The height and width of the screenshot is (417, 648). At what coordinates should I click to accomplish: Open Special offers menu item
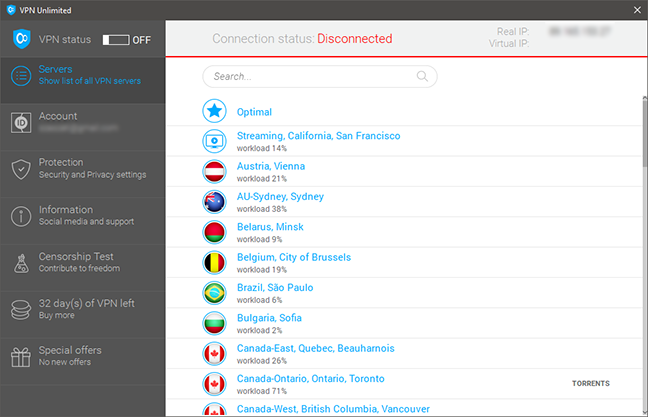[83, 362]
